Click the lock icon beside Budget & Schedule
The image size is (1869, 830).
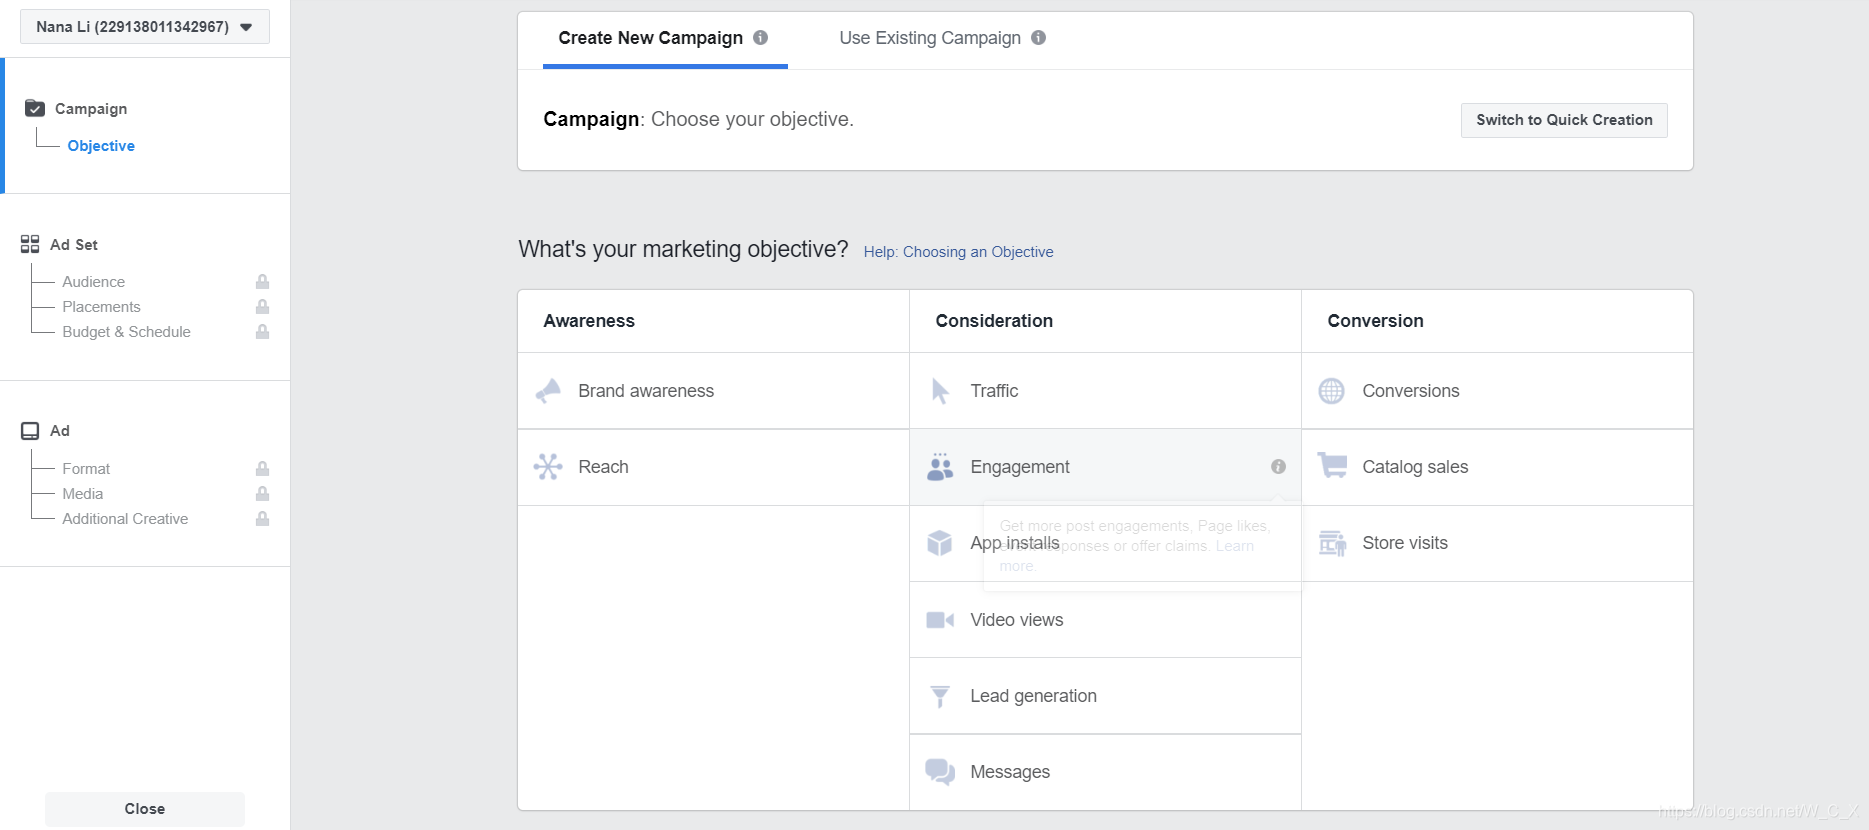pyautogui.click(x=262, y=331)
